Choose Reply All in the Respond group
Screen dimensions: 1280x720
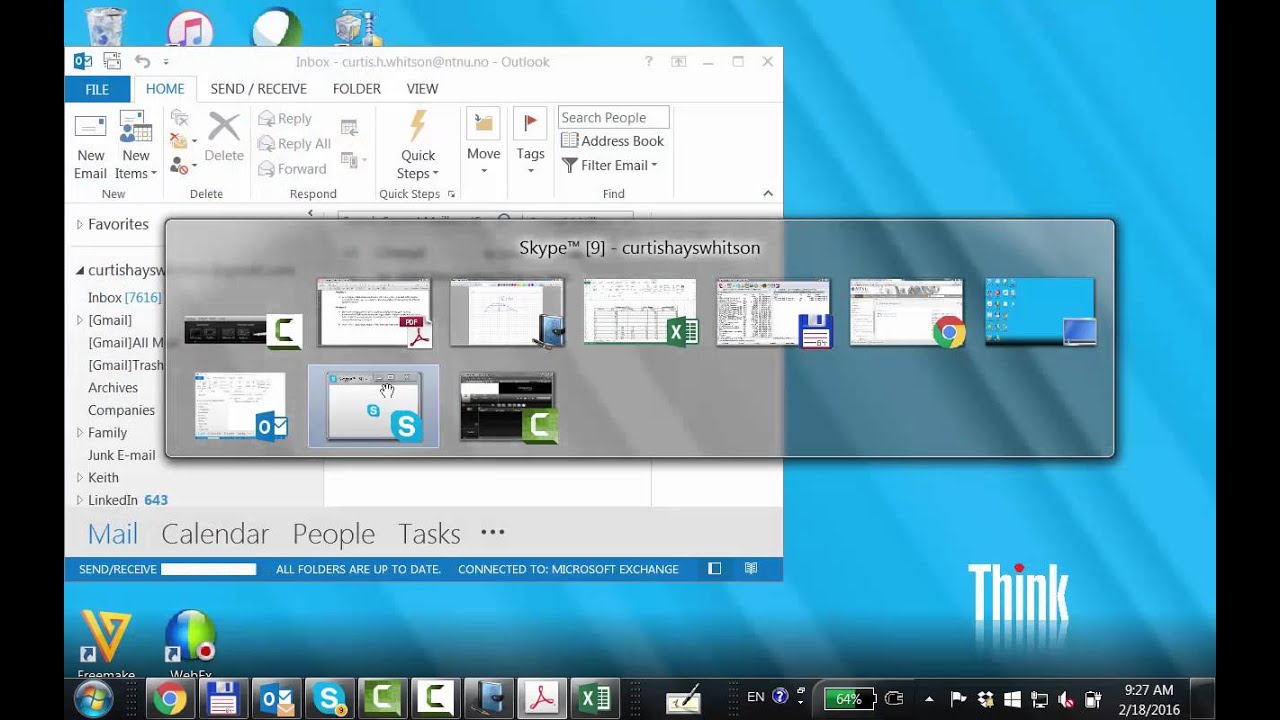click(294, 143)
